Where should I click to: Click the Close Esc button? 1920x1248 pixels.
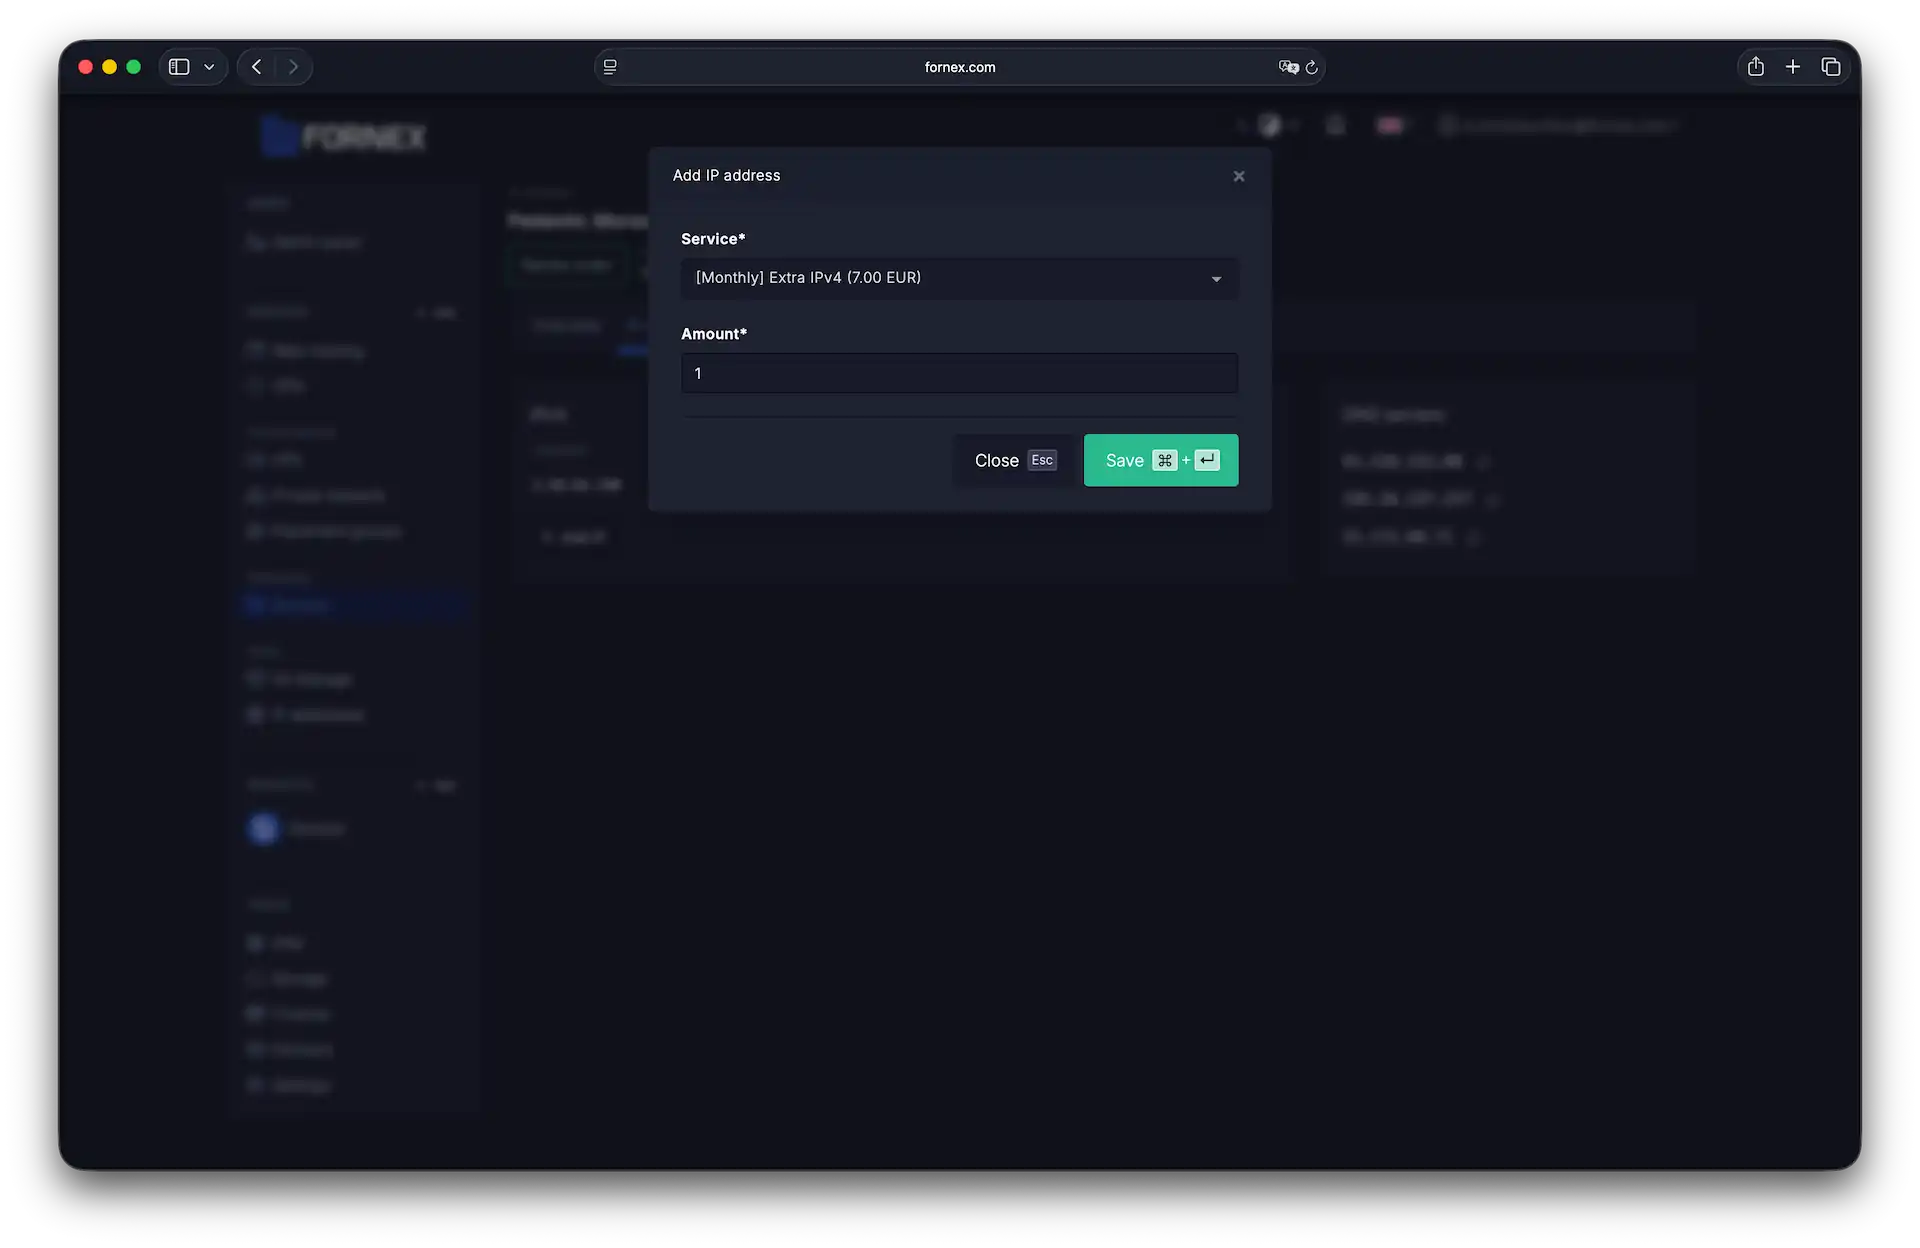point(1014,460)
